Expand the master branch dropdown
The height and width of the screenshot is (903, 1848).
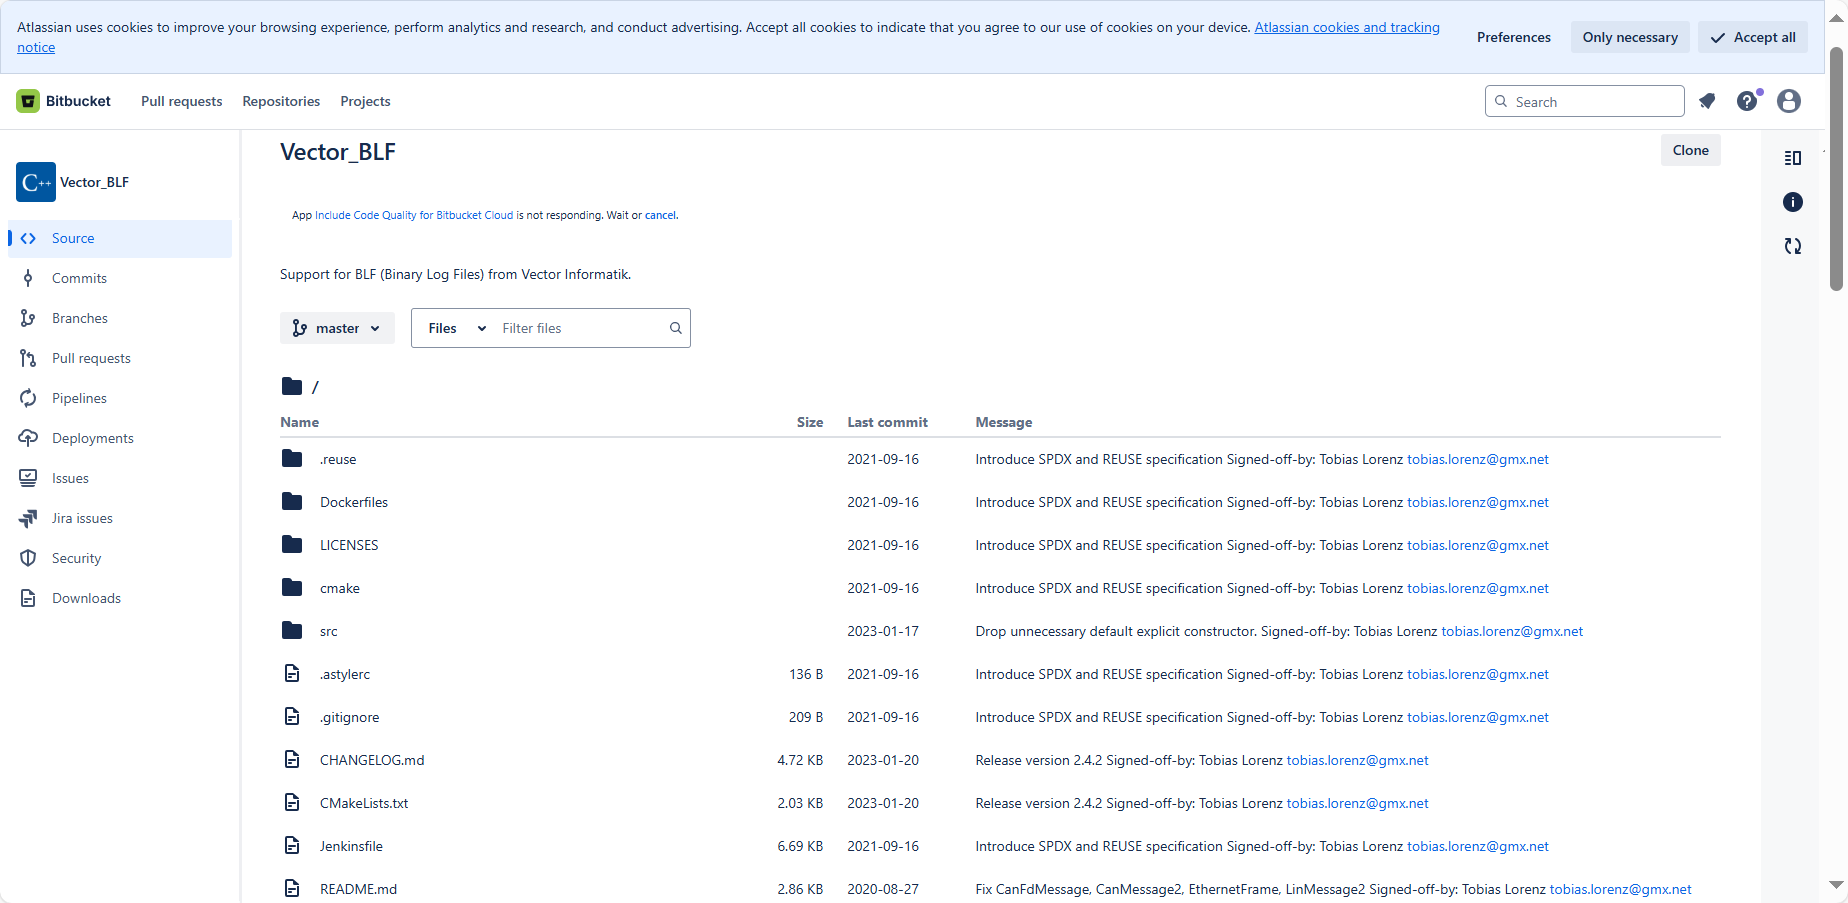(x=337, y=328)
